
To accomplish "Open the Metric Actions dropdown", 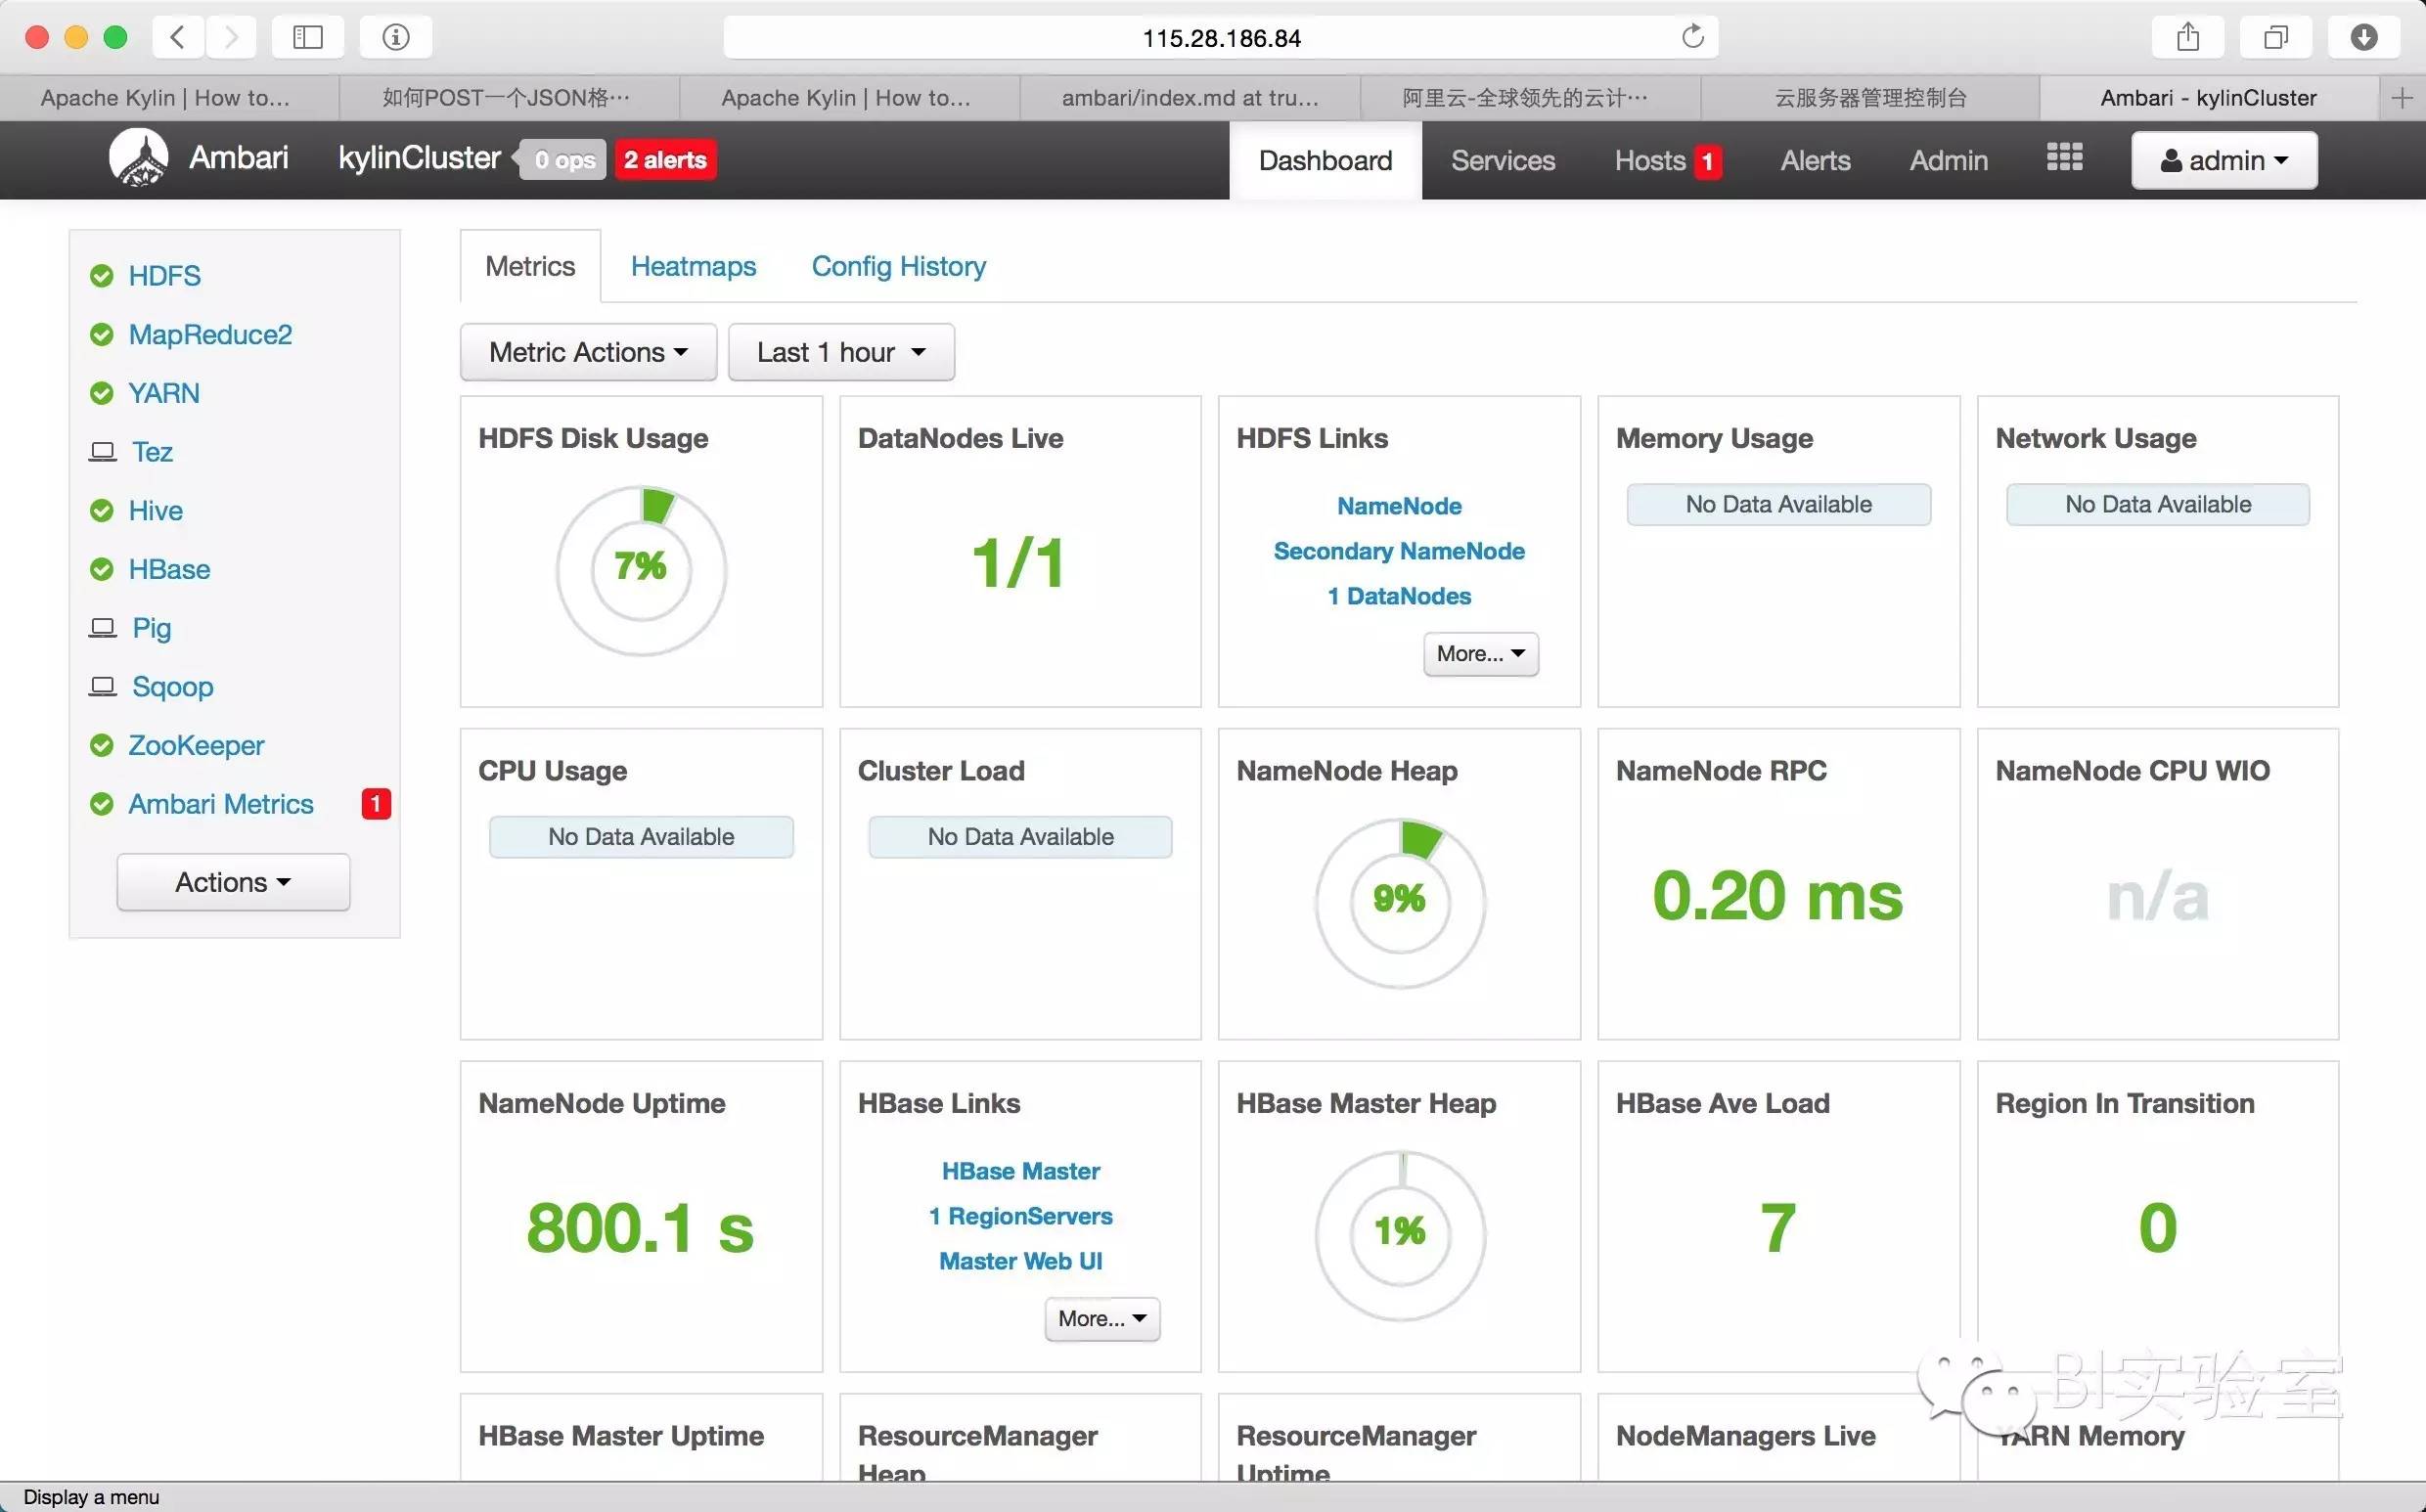I will 588,352.
